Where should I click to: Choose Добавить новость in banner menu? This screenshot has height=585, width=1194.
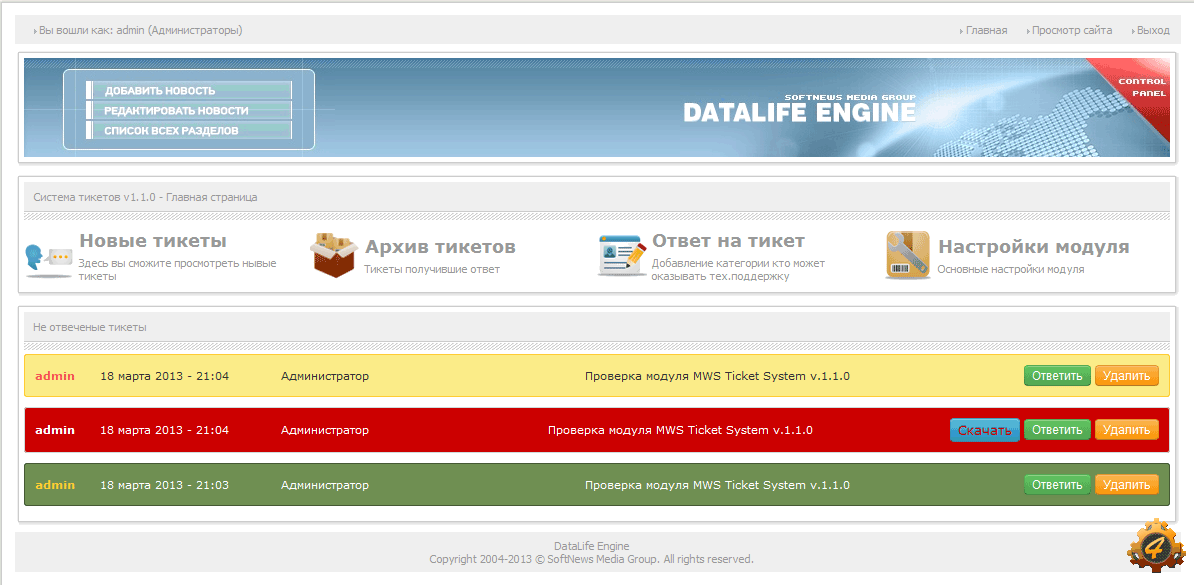coord(189,91)
